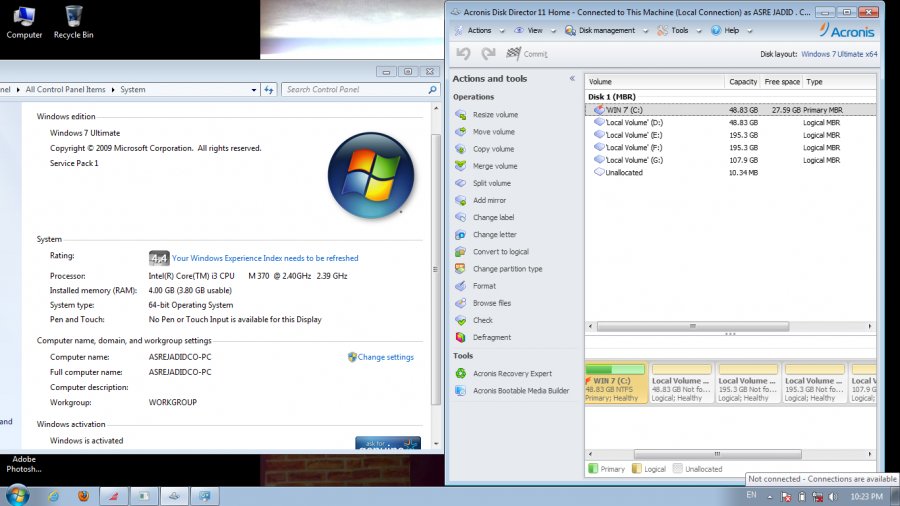Select the Local Volume (E:) row
This screenshot has width=900, height=506.
click(x=731, y=135)
